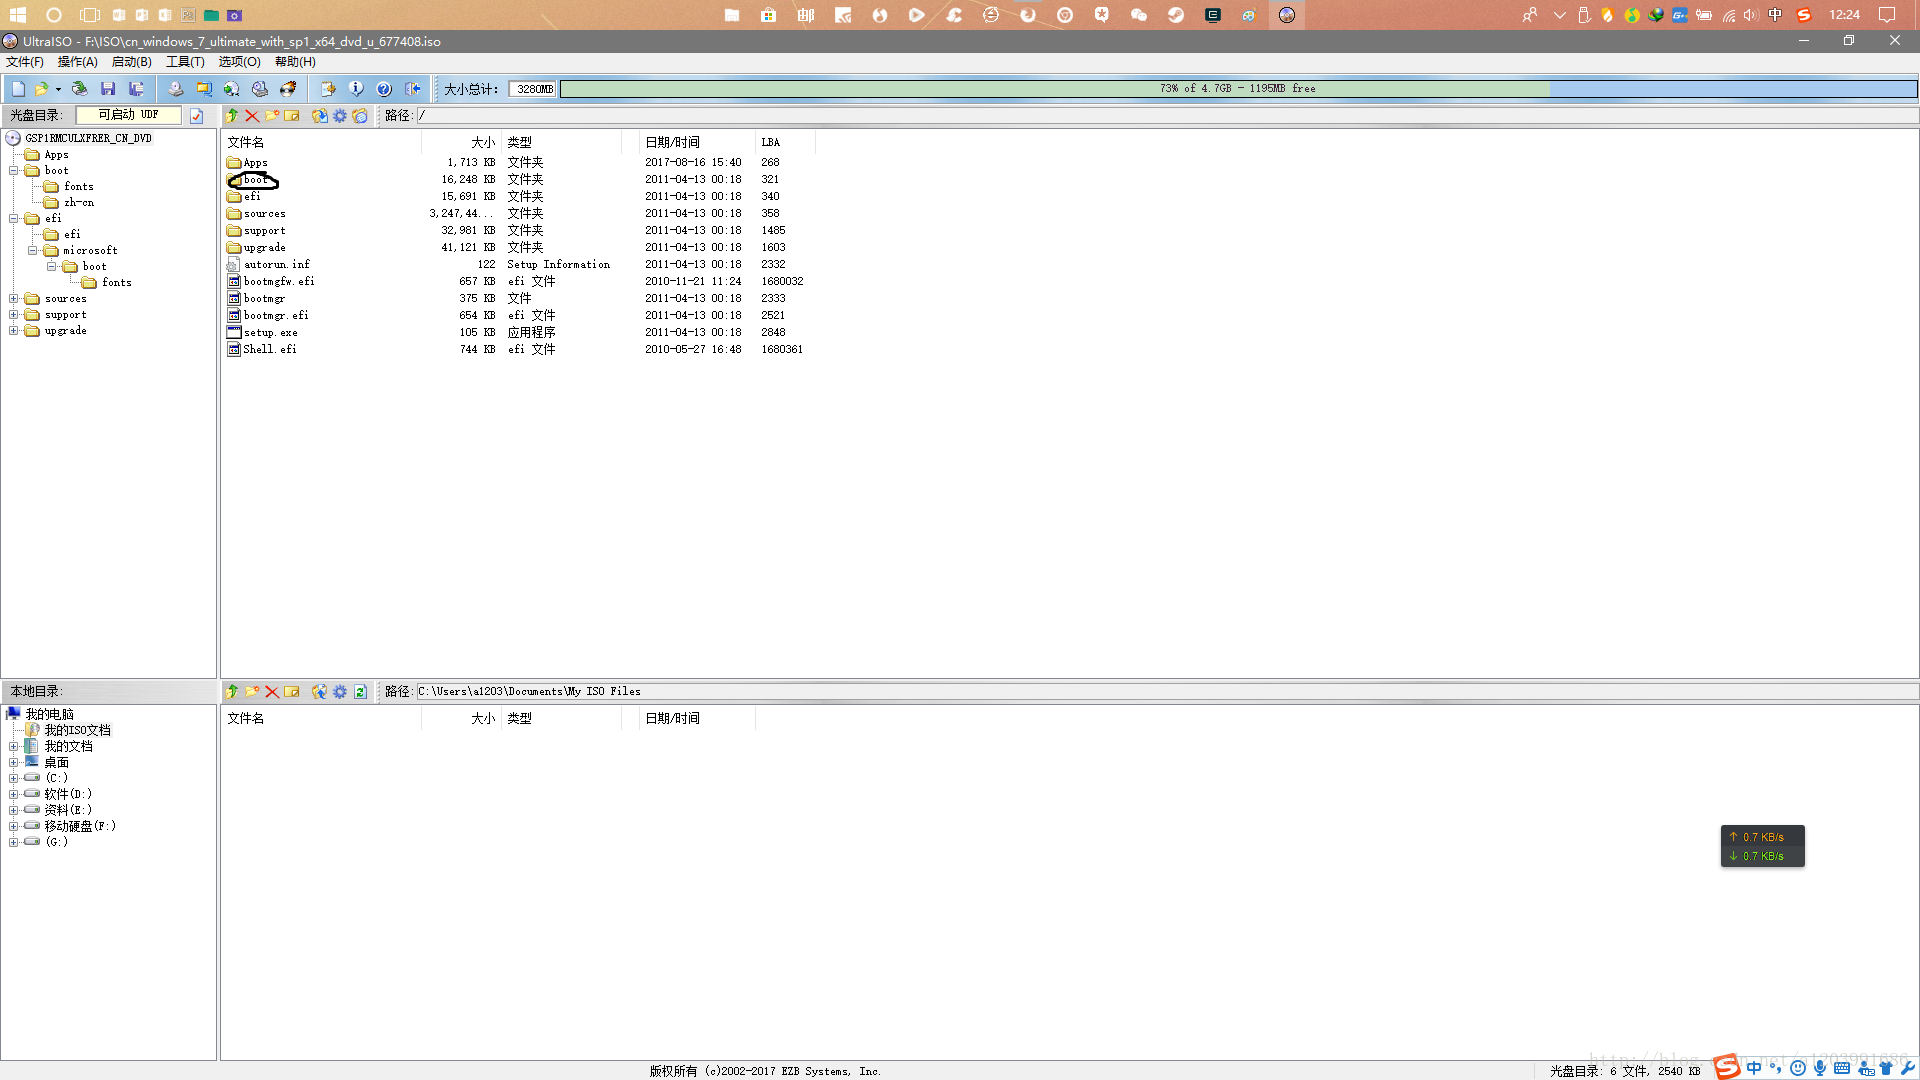Click the Information (i) toolbar icon
The image size is (1920, 1080).
356,89
